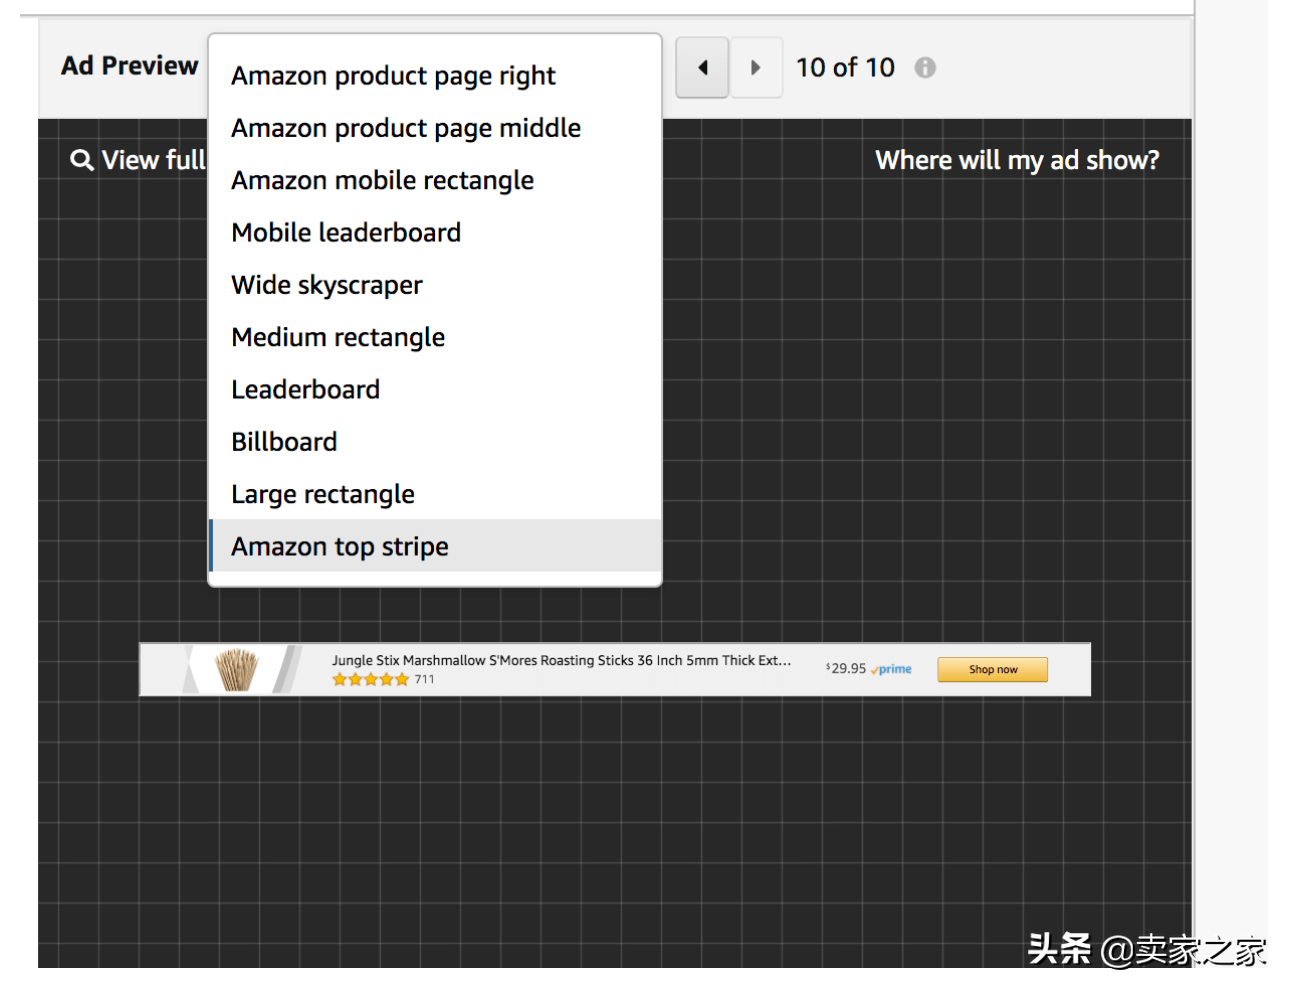Click the roasting sticks product thumbnail
Image resolution: width=1296 pixels, height=996 pixels.
[237, 670]
